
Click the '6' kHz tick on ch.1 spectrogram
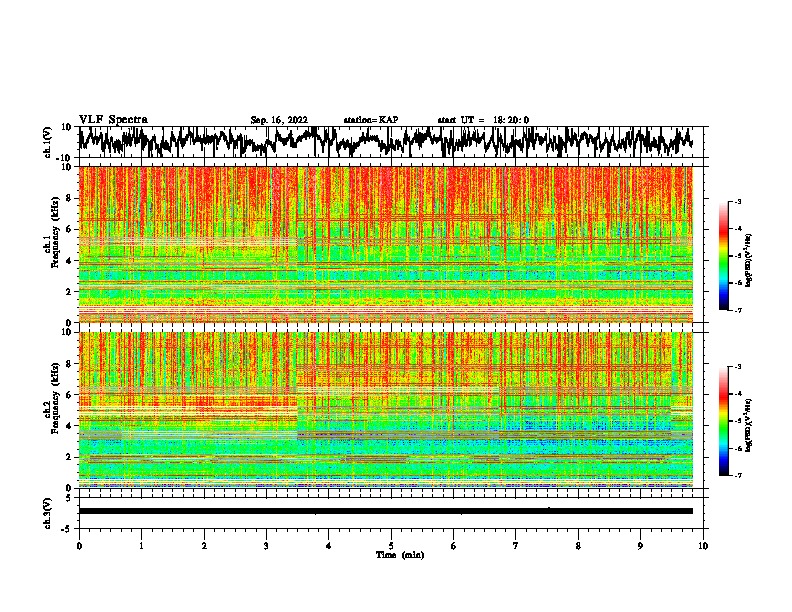(69, 229)
